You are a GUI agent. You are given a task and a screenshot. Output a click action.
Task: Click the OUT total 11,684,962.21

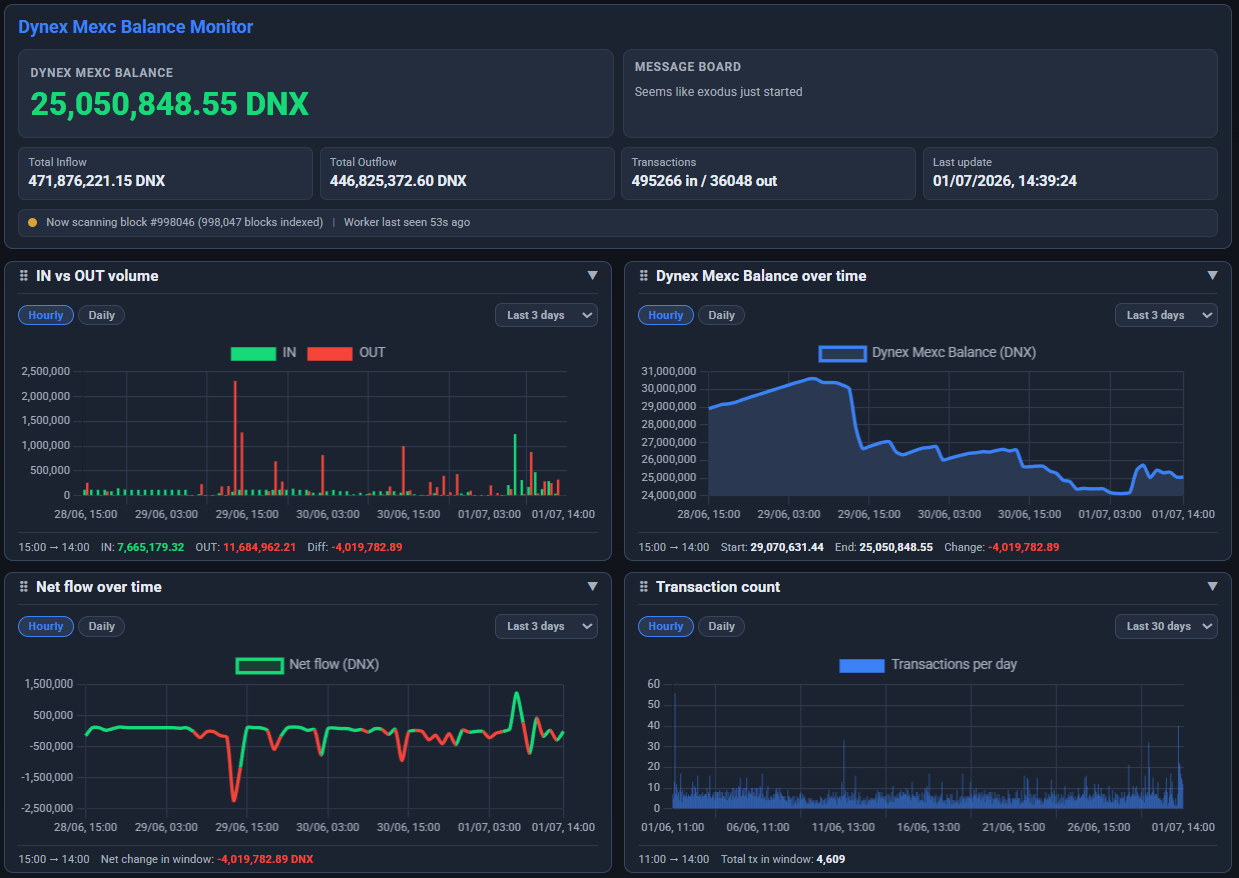[259, 547]
